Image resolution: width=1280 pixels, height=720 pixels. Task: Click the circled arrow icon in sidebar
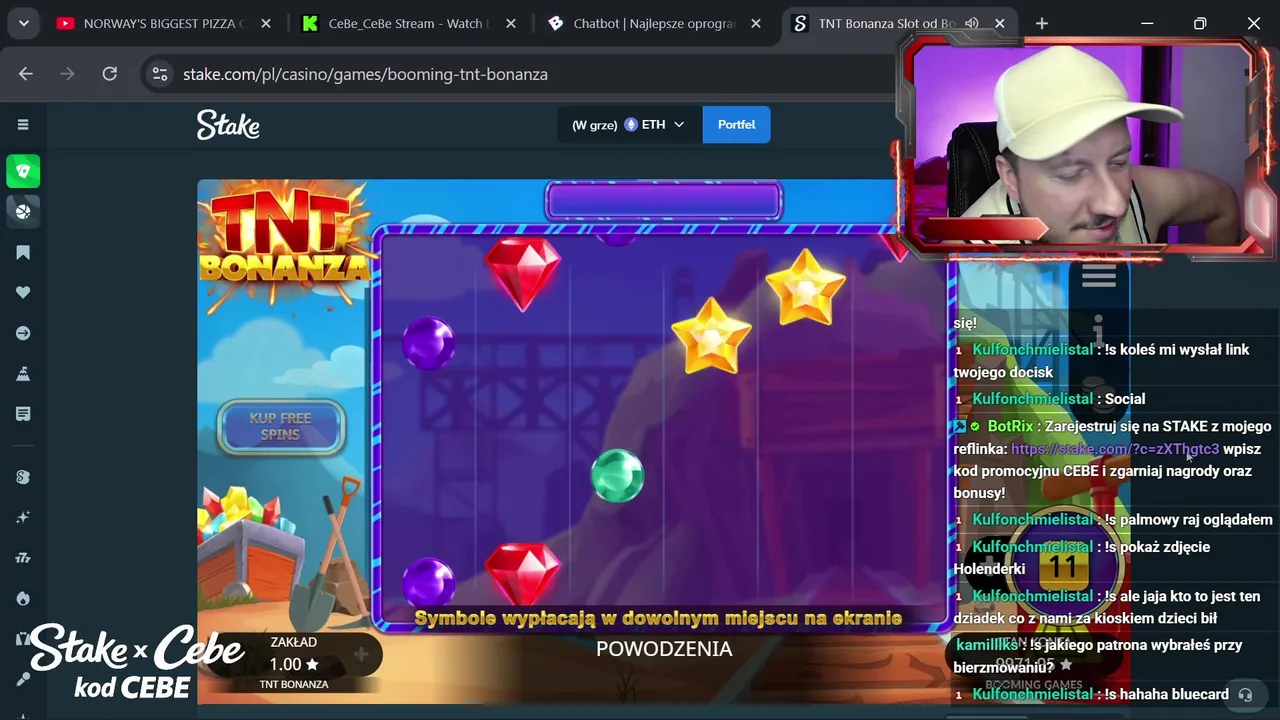[23, 333]
